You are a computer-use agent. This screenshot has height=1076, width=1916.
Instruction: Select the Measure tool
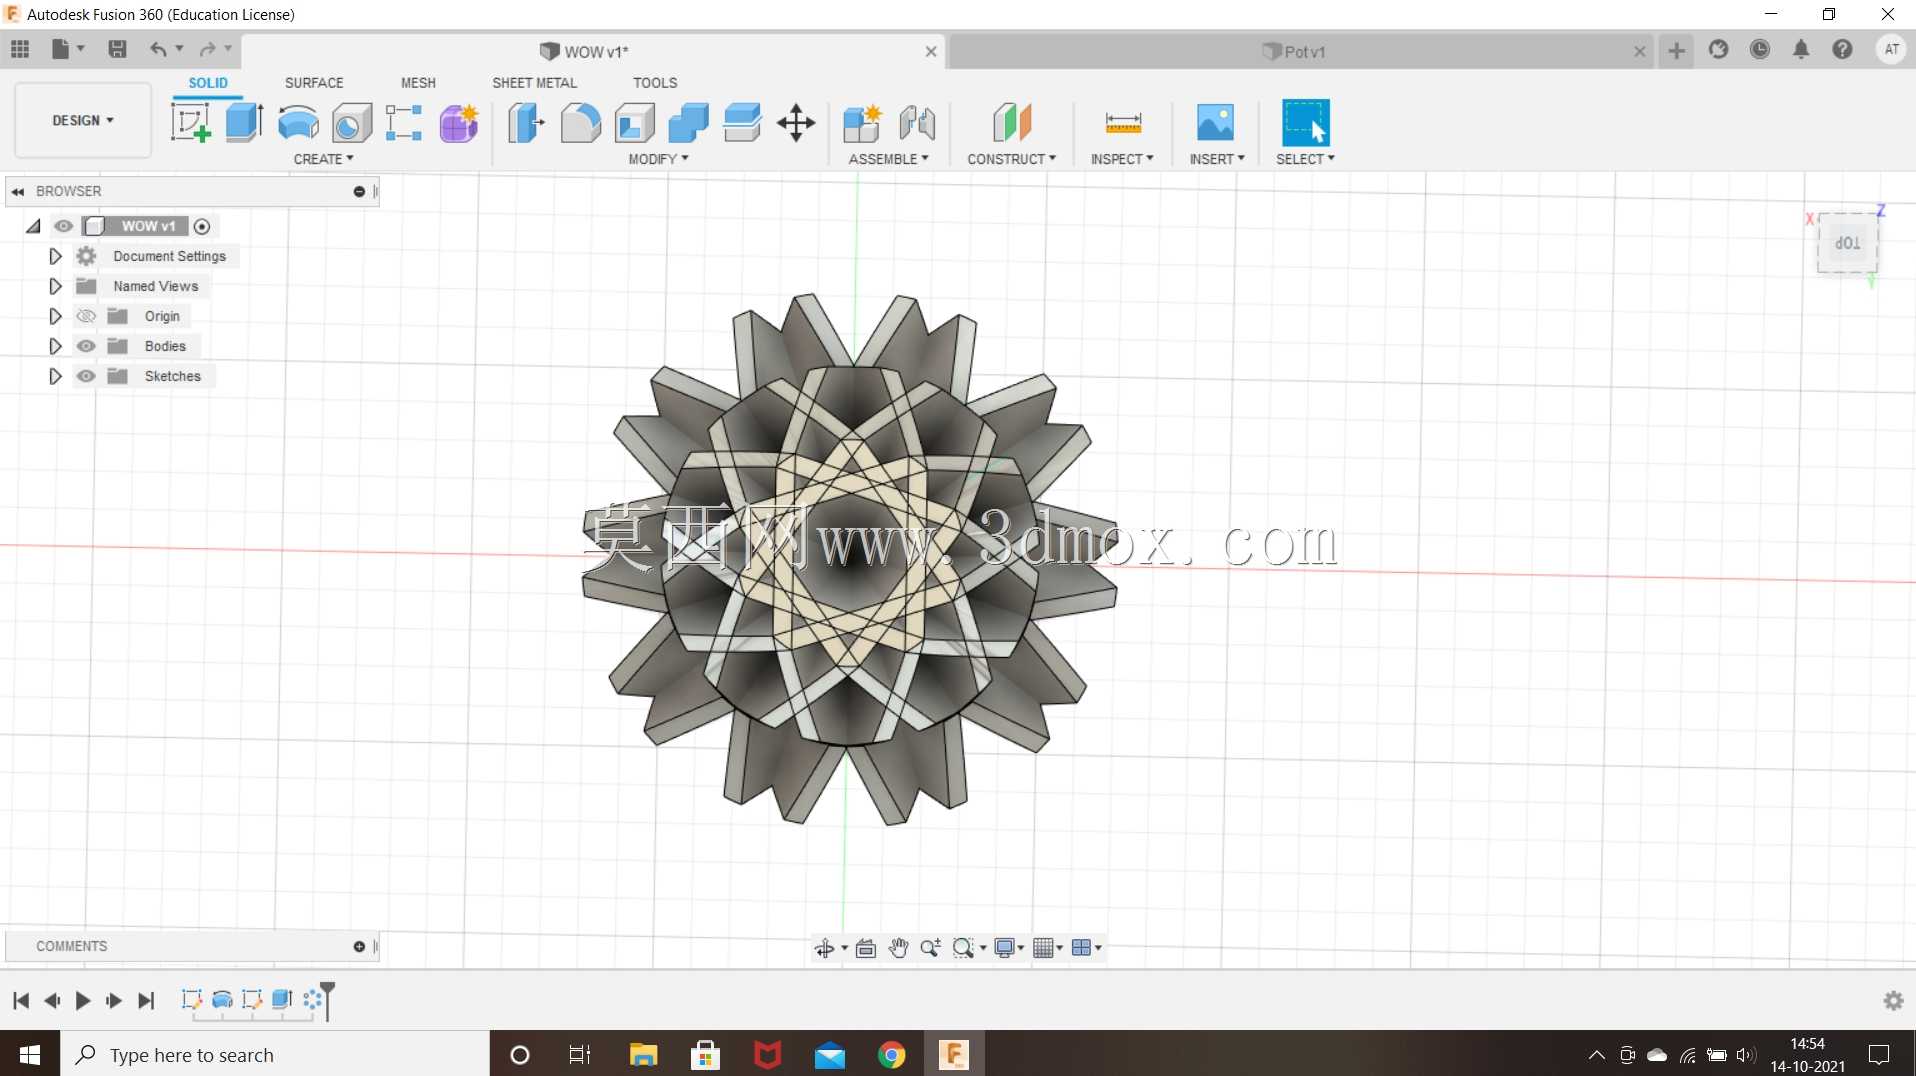1123,123
